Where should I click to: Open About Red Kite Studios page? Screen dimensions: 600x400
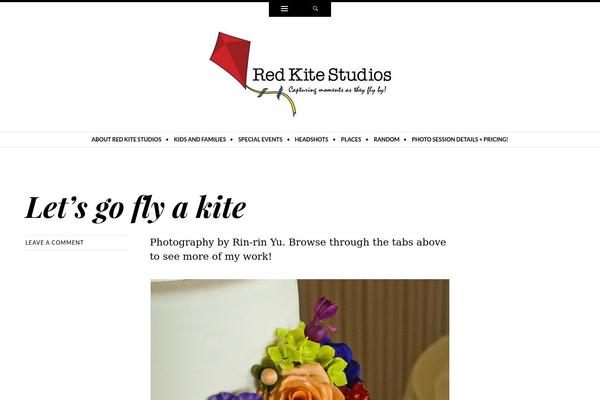(x=126, y=139)
